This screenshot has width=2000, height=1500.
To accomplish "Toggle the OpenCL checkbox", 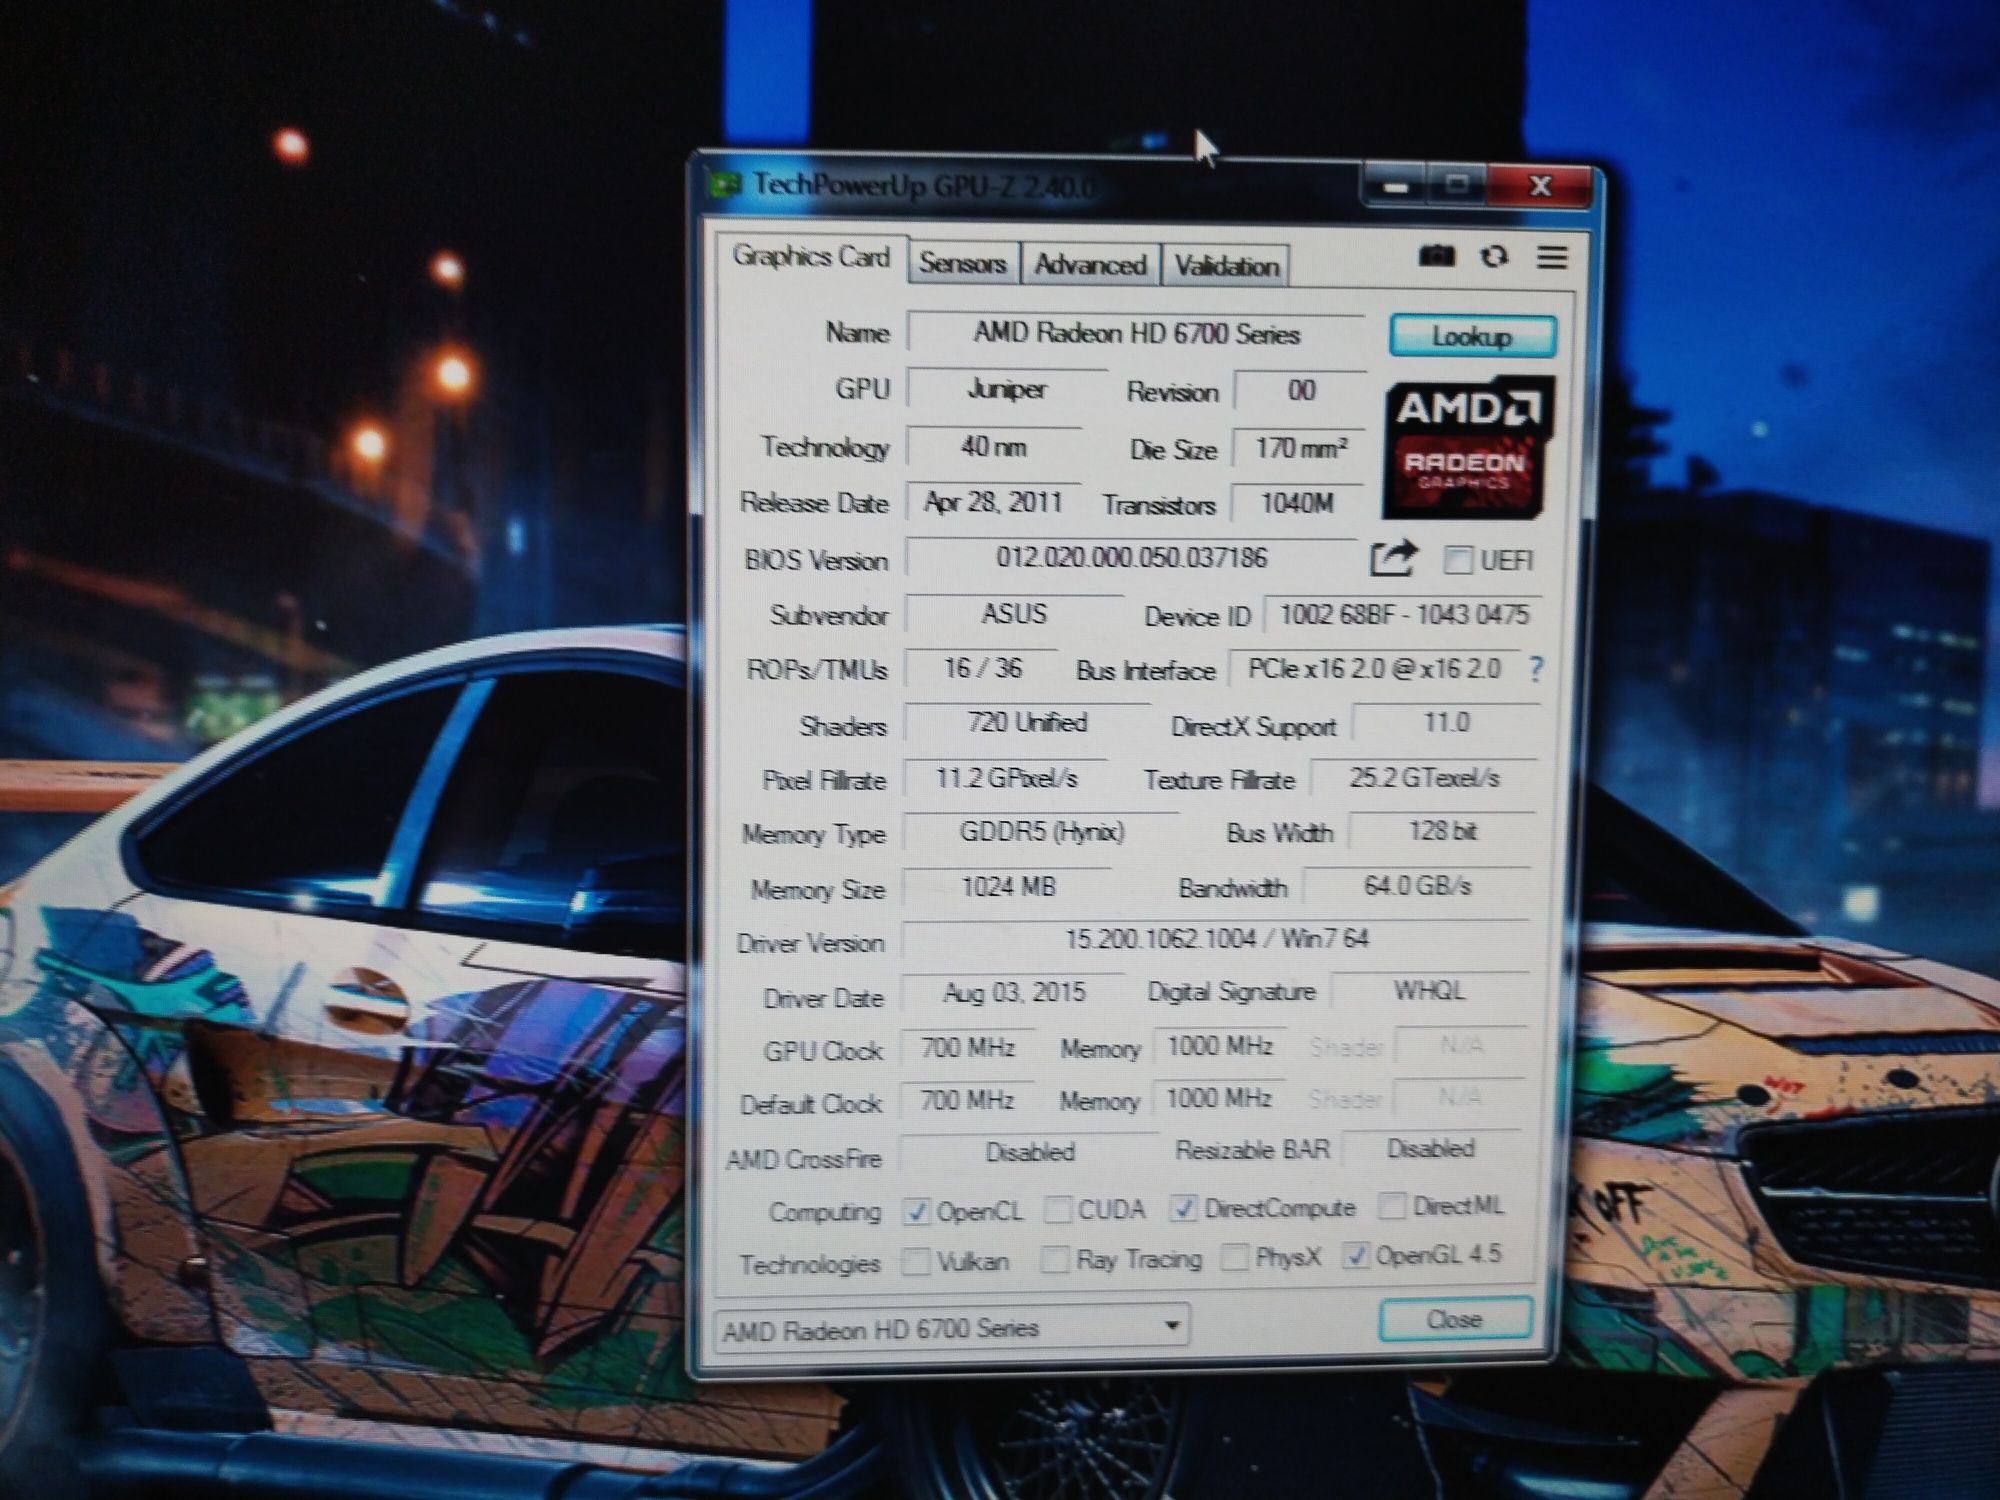I will 915,1212.
